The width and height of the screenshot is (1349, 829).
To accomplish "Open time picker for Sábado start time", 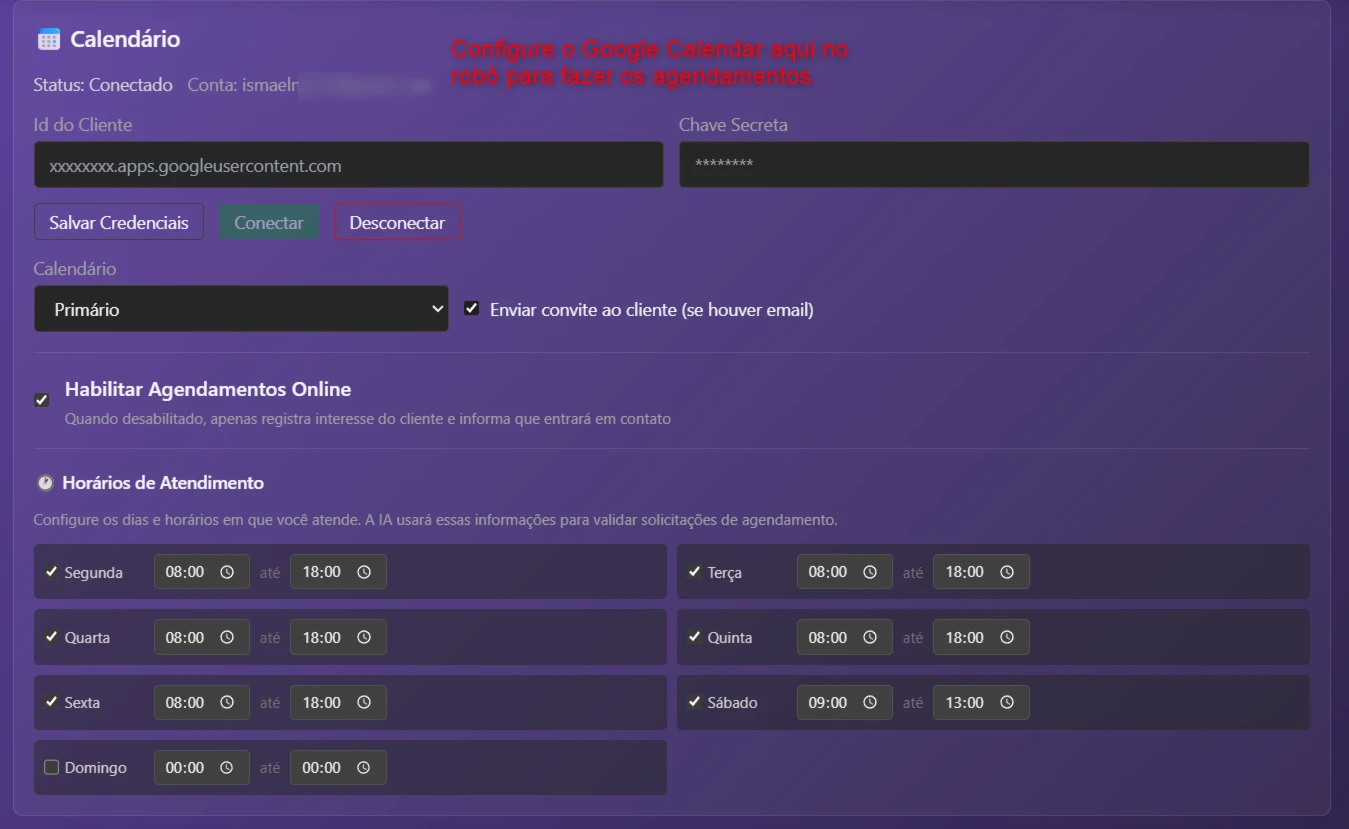I will click(870, 702).
